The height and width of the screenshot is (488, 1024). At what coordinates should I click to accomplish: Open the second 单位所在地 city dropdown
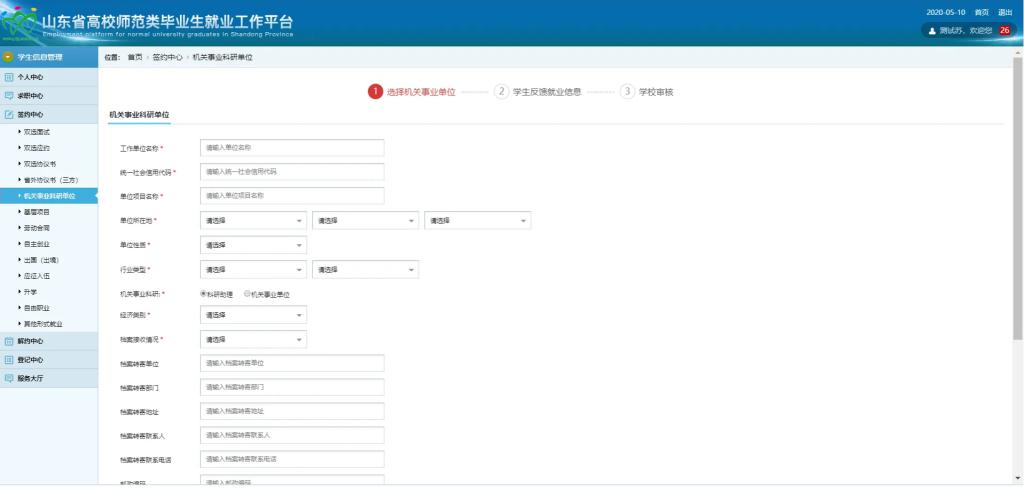pyautogui.click(x=366, y=221)
